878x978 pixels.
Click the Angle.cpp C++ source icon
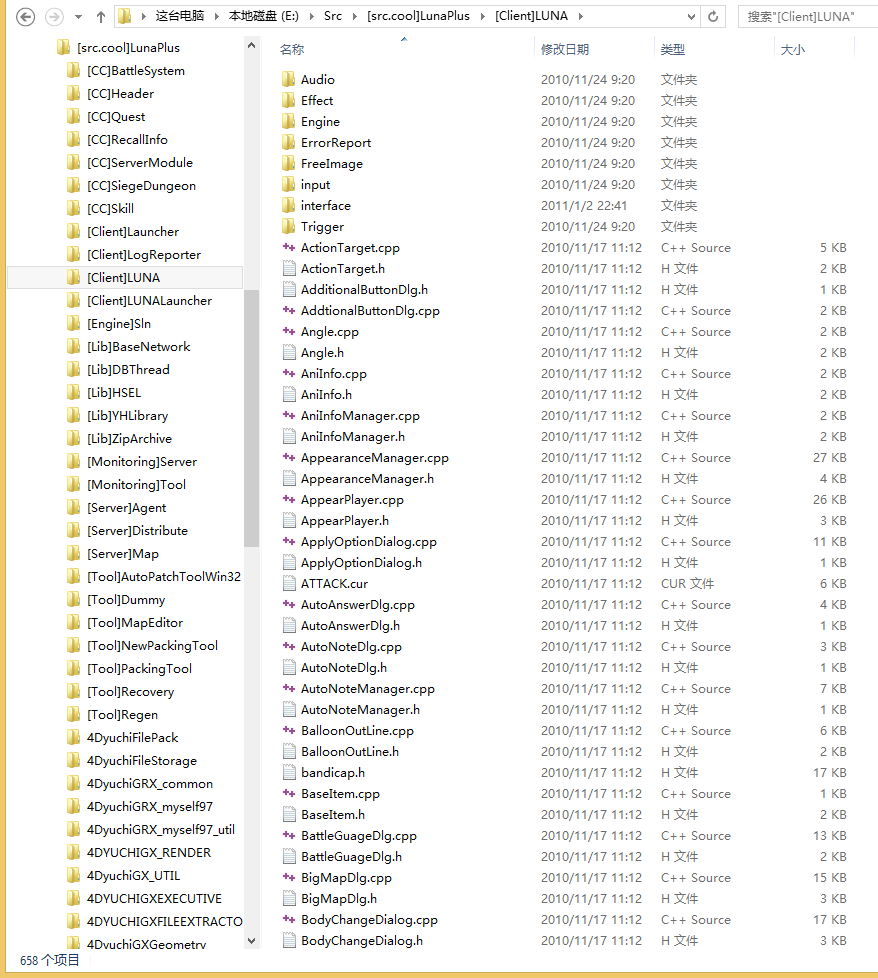coord(288,331)
